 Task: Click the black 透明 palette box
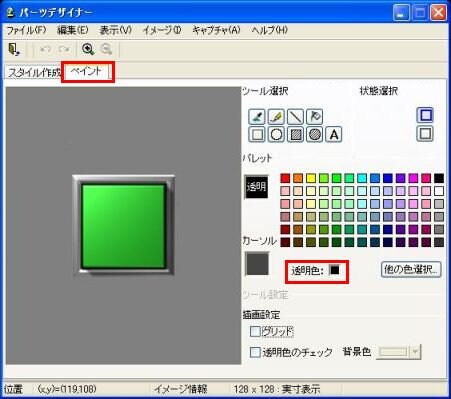(x=256, y=187)
